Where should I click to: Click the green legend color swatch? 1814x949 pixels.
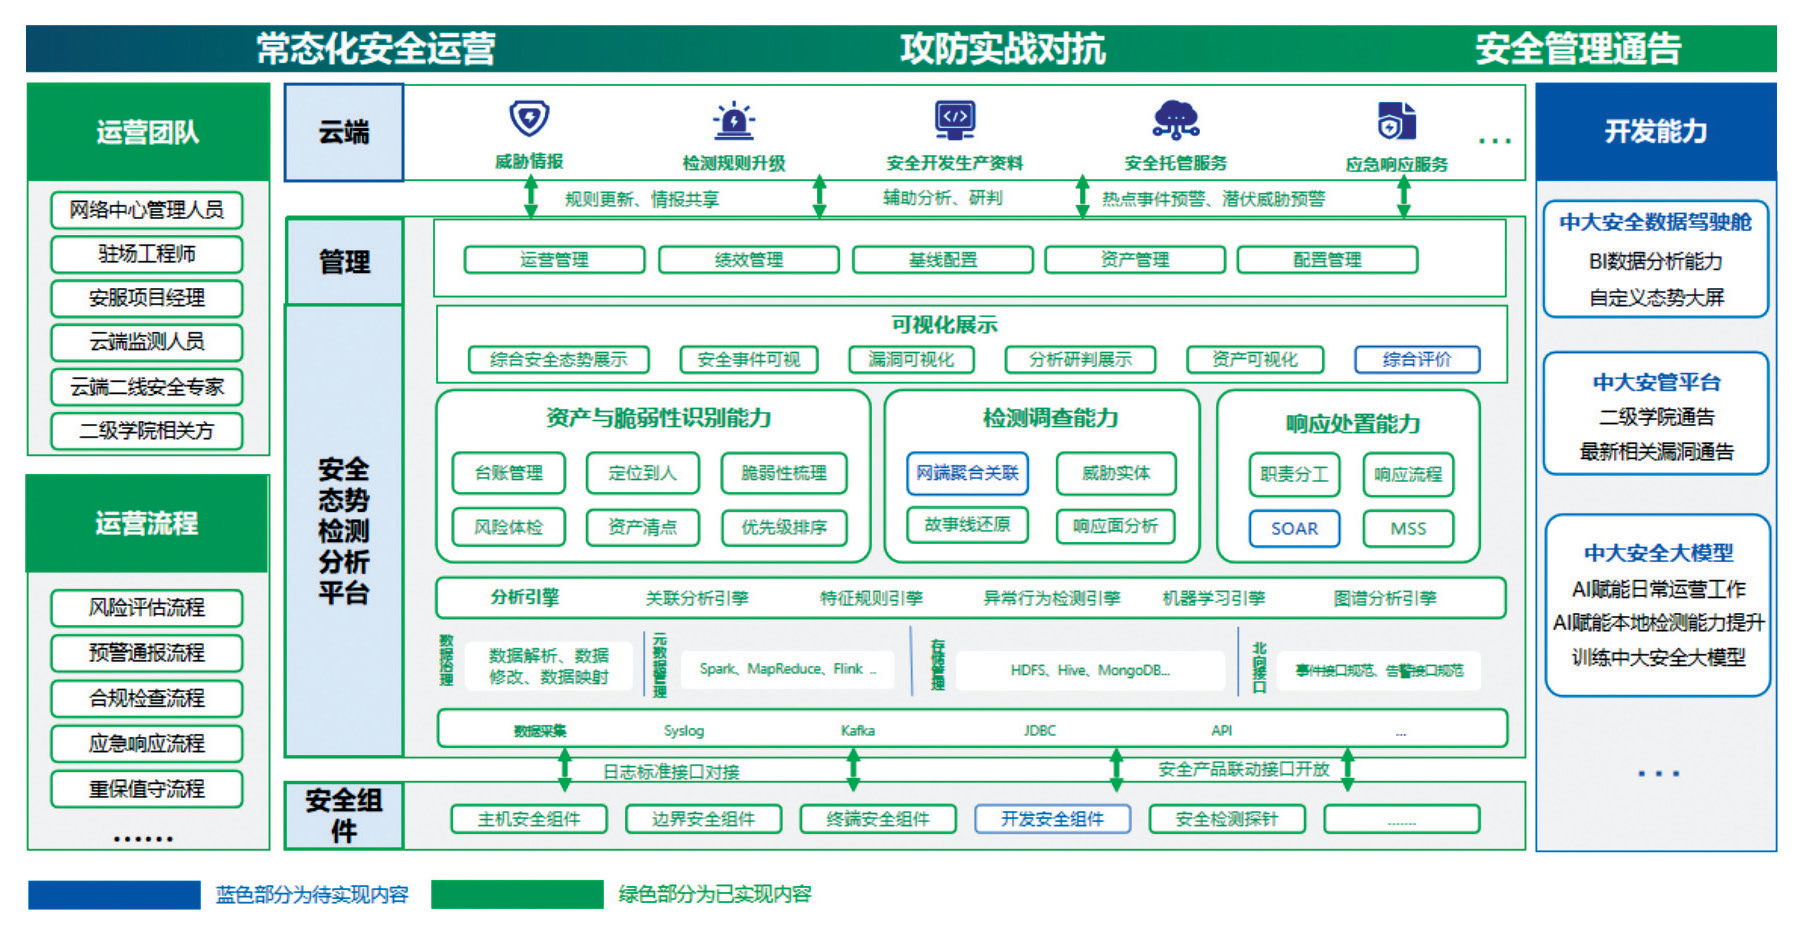[x=517, y=894]
